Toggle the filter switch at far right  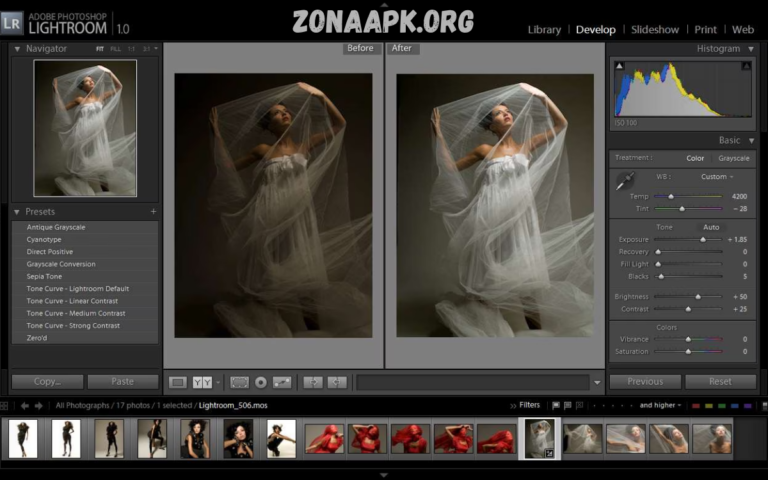[x=765, y=406]
